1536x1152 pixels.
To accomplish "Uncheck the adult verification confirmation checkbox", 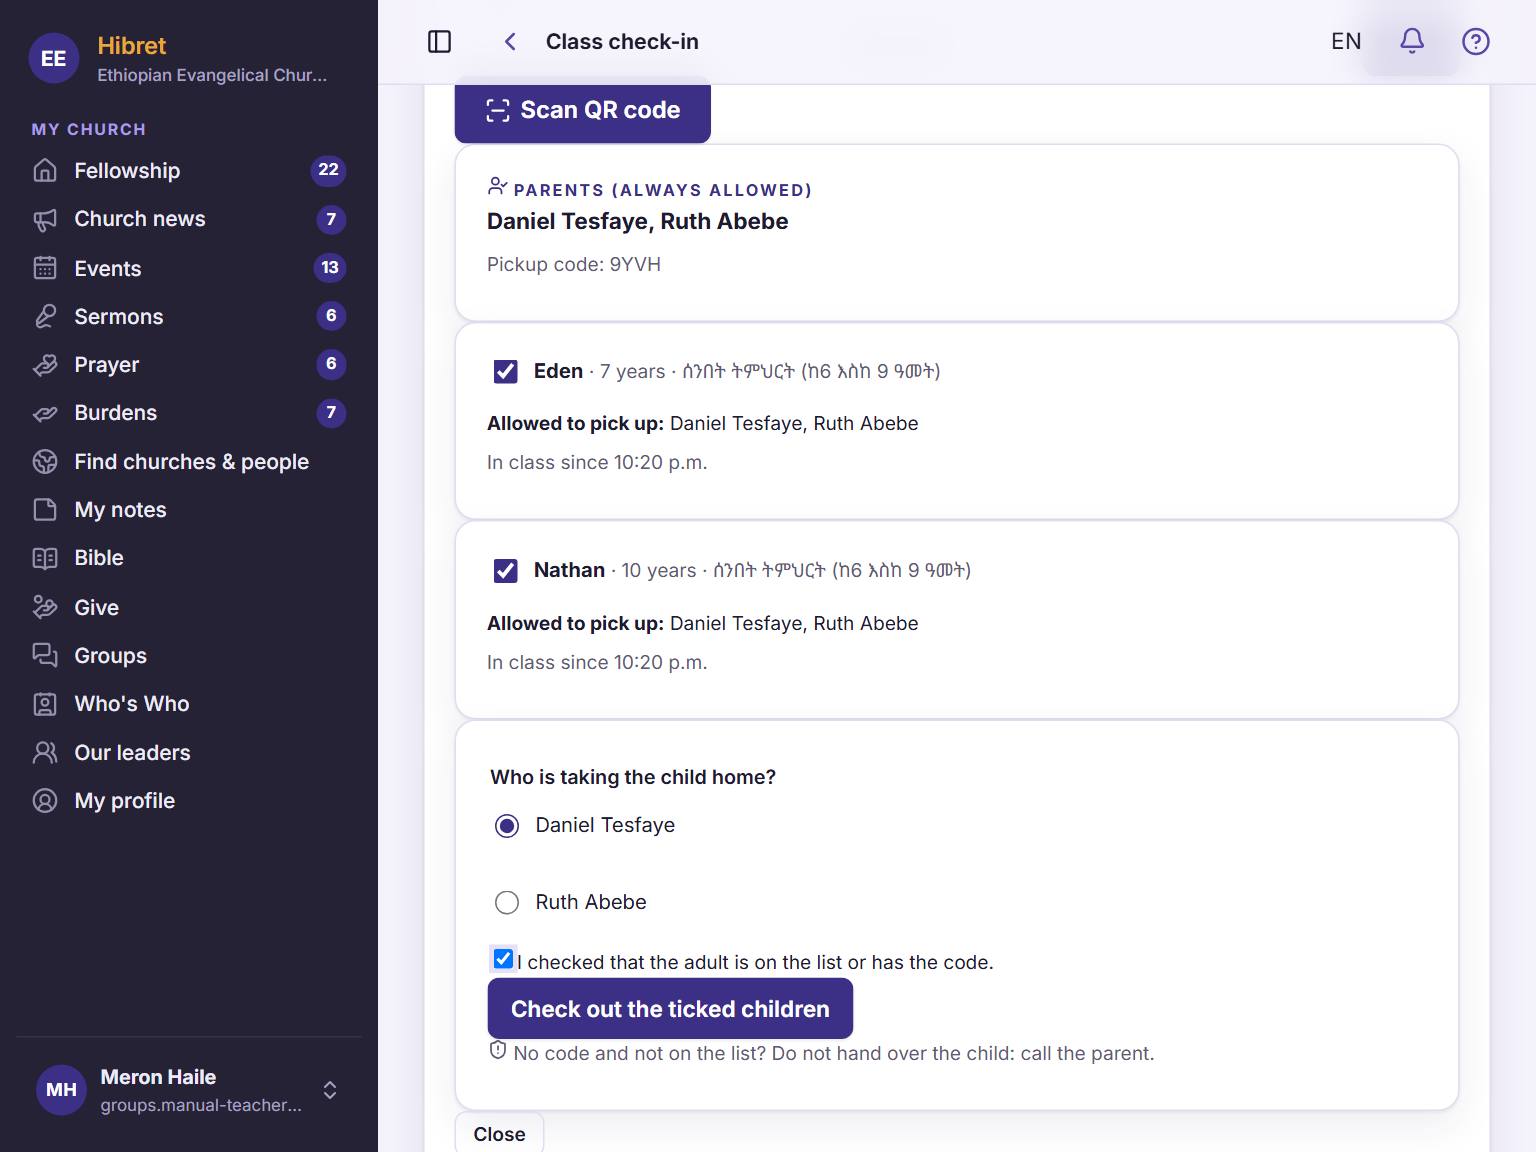I will (x=503, y=959).
